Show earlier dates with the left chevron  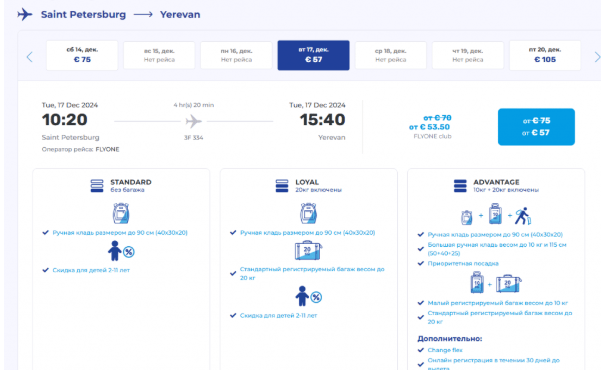[30, 57]
